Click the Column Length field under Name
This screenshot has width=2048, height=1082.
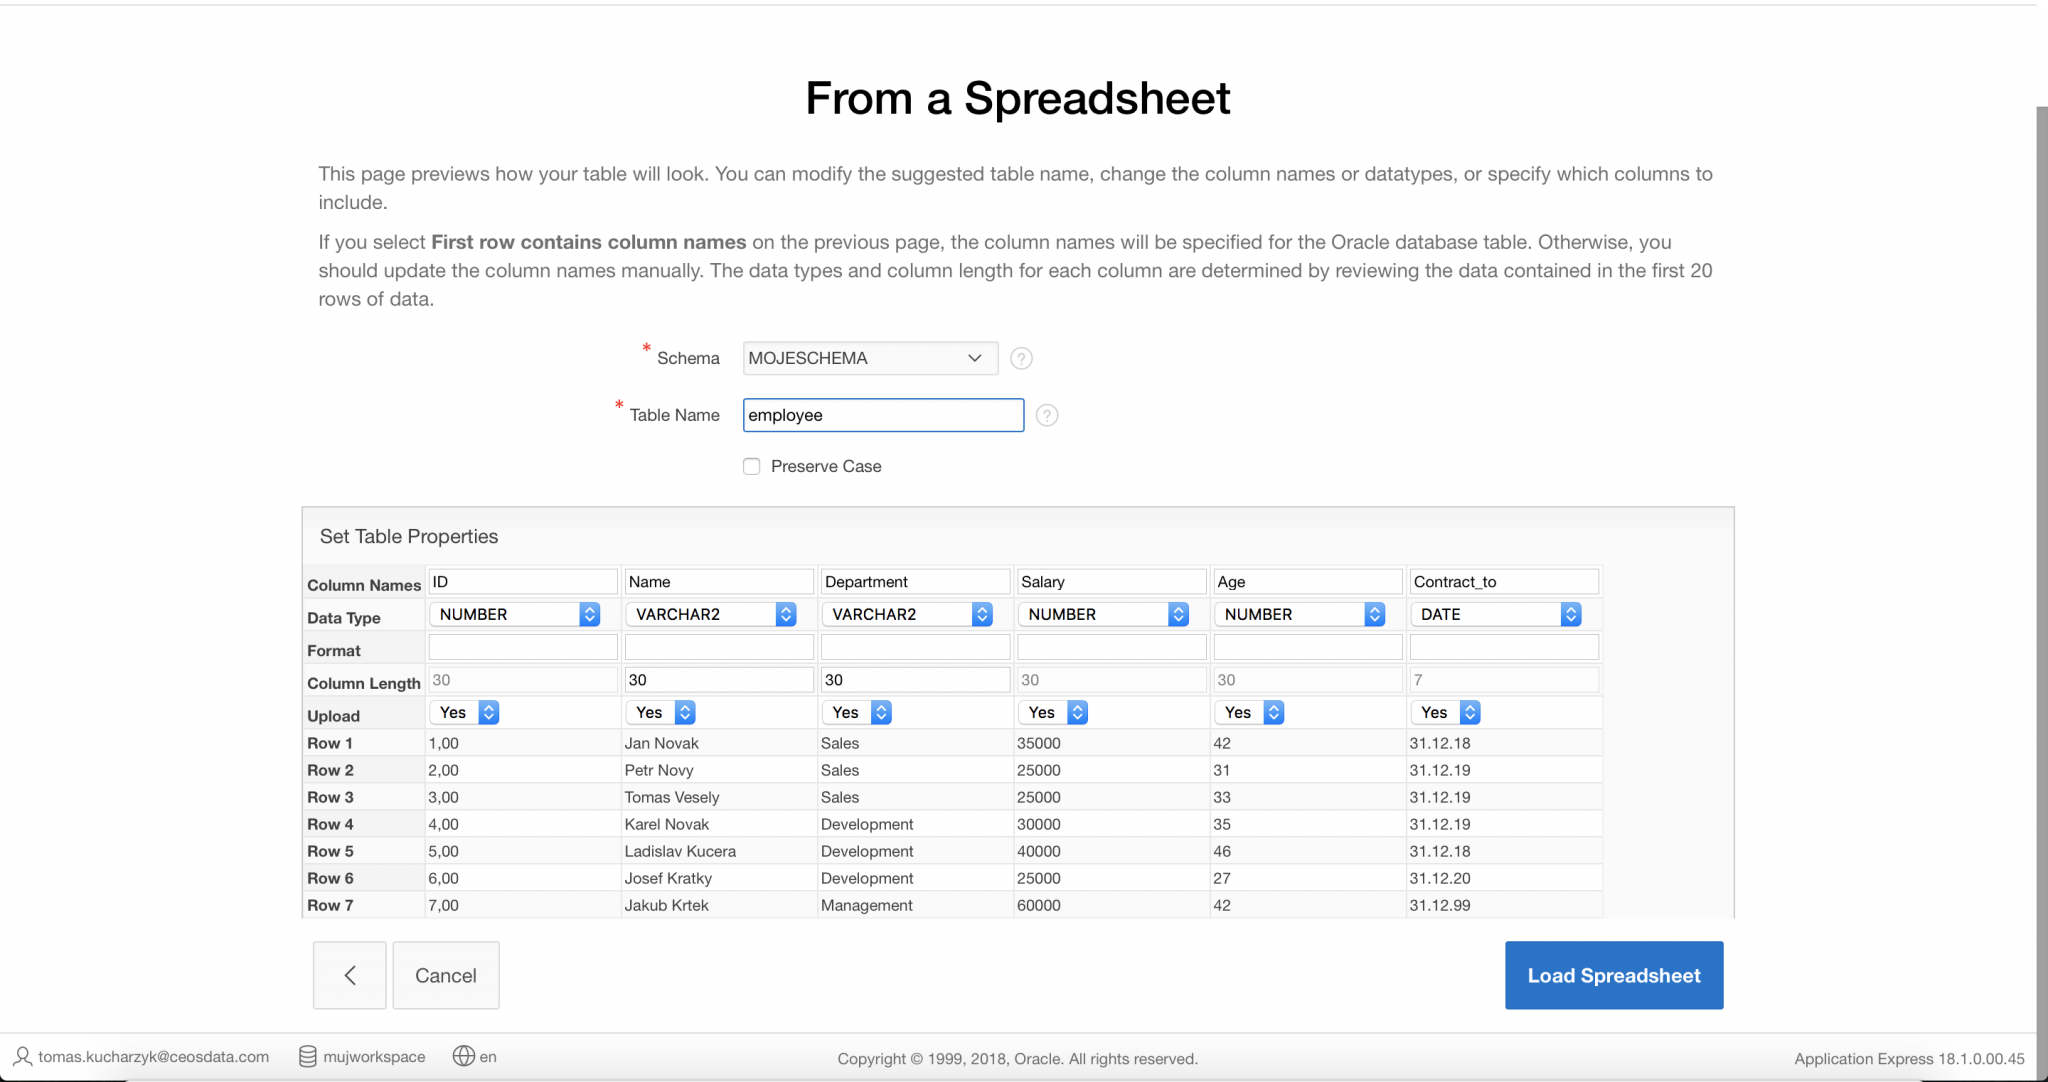pyautogui.click(x=718, y=680)
